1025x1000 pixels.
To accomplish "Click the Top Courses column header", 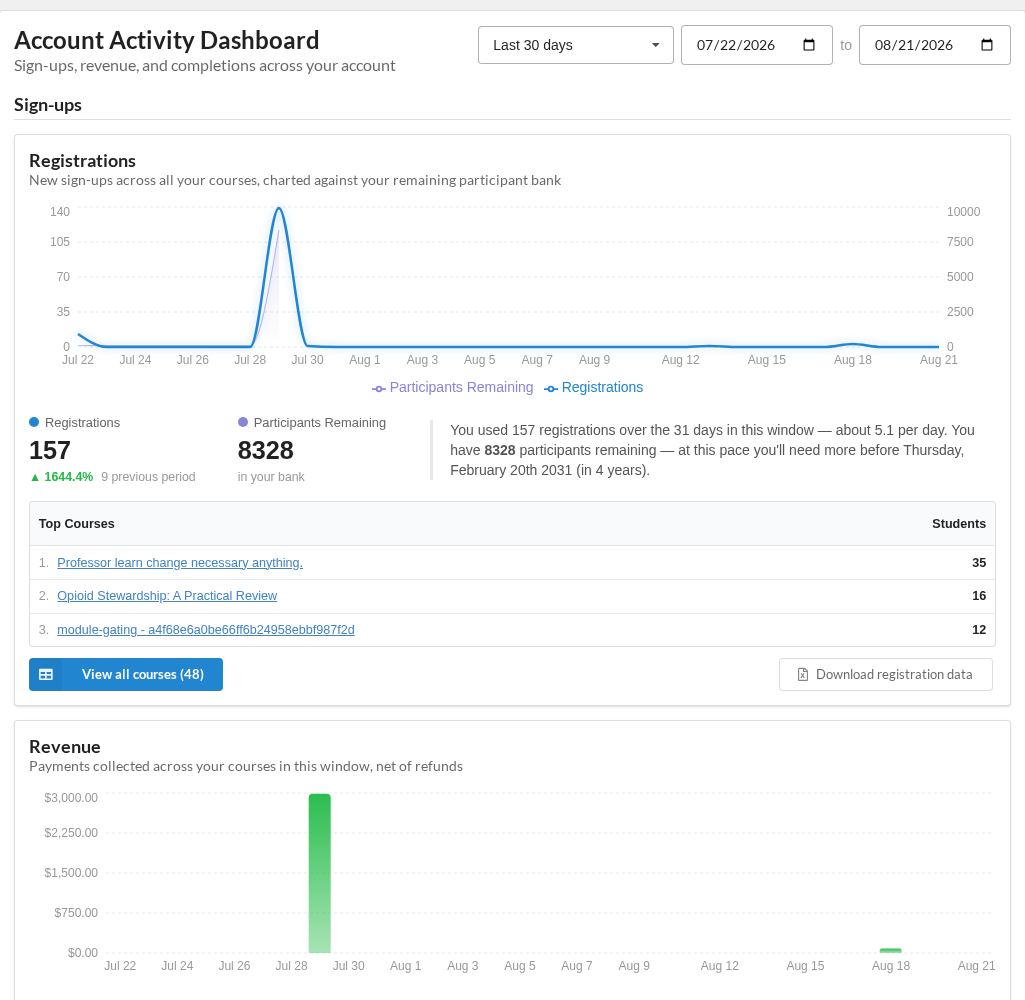I will point(76,524).
